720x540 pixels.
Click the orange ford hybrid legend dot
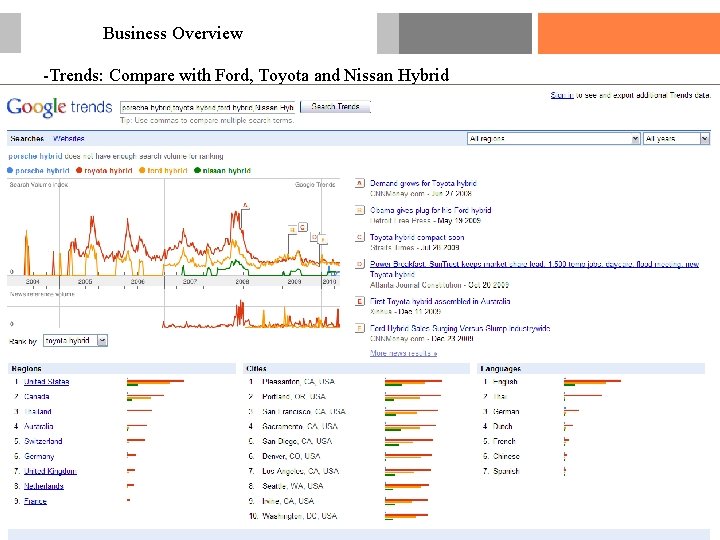pyautogui.click(x=142, y=170)
